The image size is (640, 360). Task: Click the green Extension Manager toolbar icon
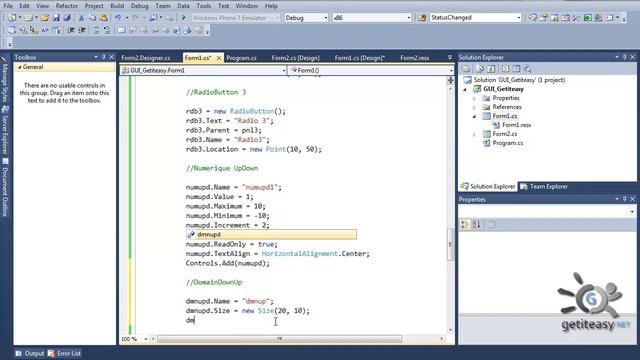pos(587,18)
